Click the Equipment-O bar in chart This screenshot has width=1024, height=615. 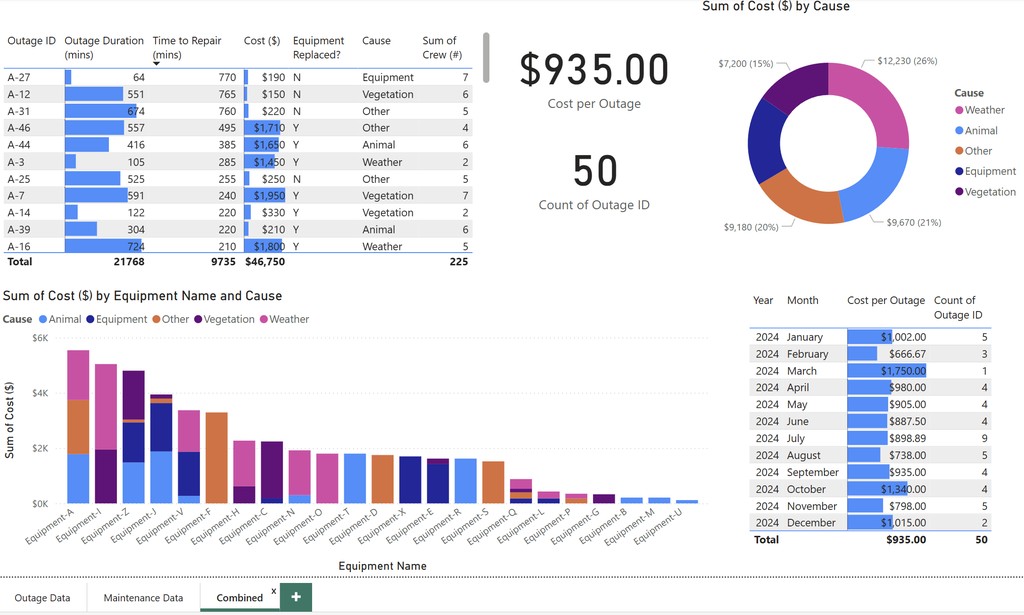pyautogui.click(x=327, y=479)
